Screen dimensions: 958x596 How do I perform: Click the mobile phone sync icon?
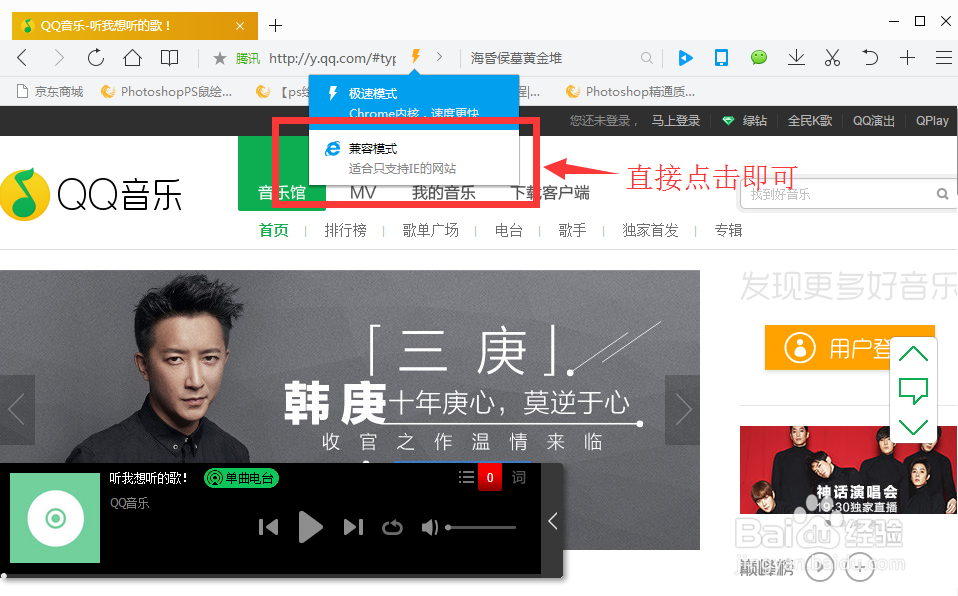[722, 58]
